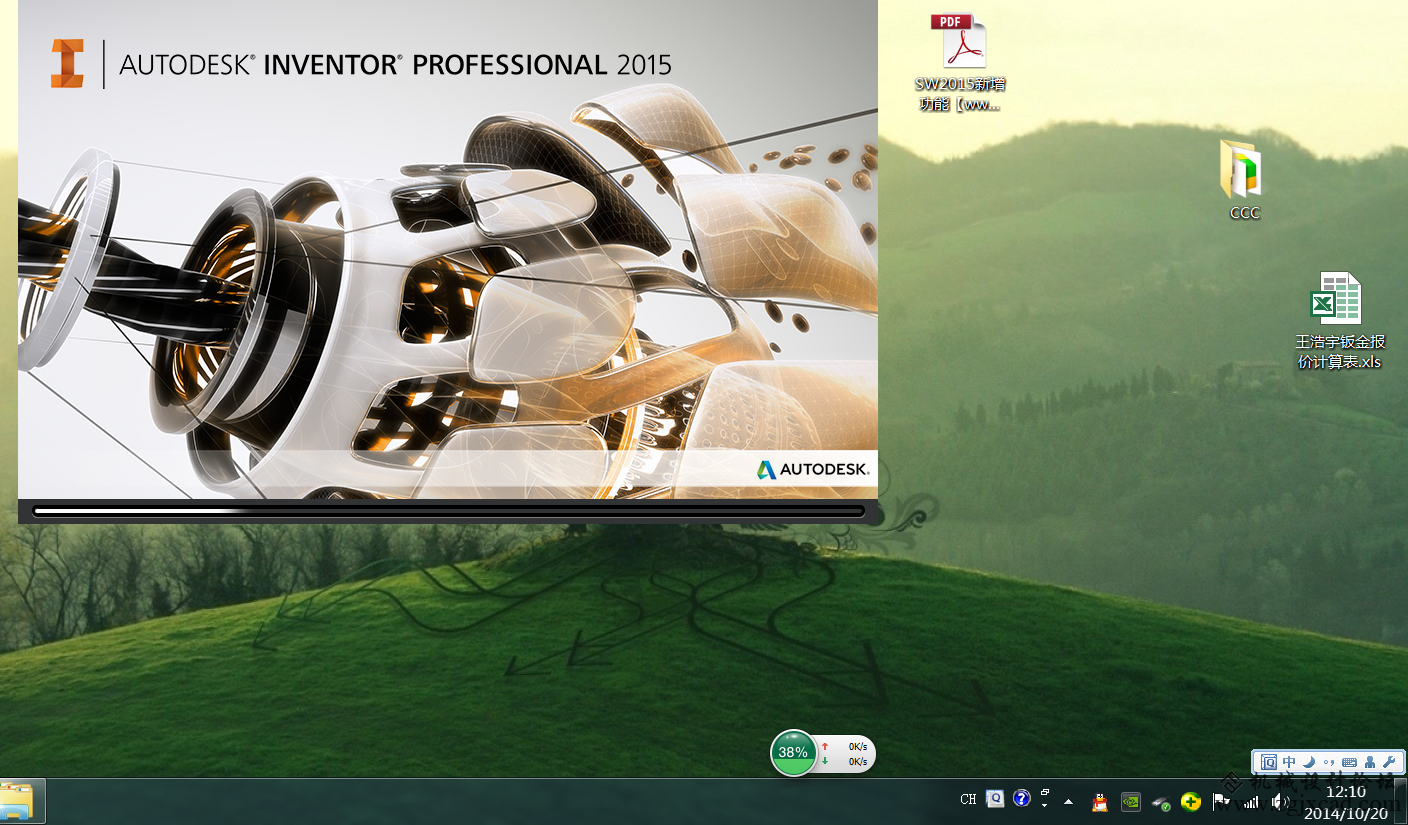The width and height of the screenshot is (1408, 825).
Task: Click the language bar restore button
Action: pyautogui.click(x=1044, y=791)
